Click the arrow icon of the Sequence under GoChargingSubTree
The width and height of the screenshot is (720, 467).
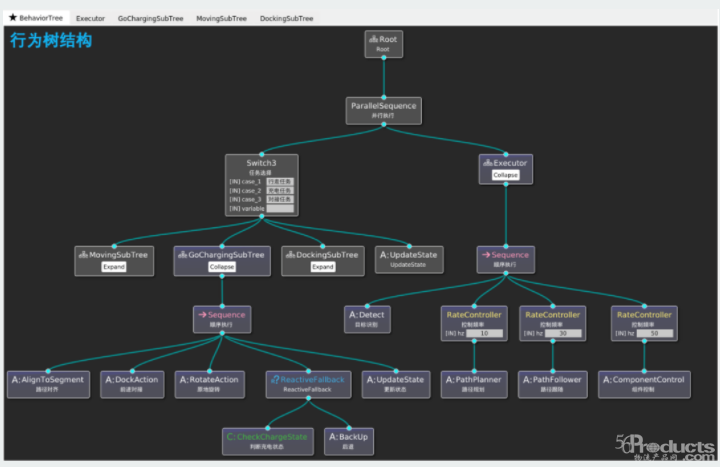pos(202,314)
